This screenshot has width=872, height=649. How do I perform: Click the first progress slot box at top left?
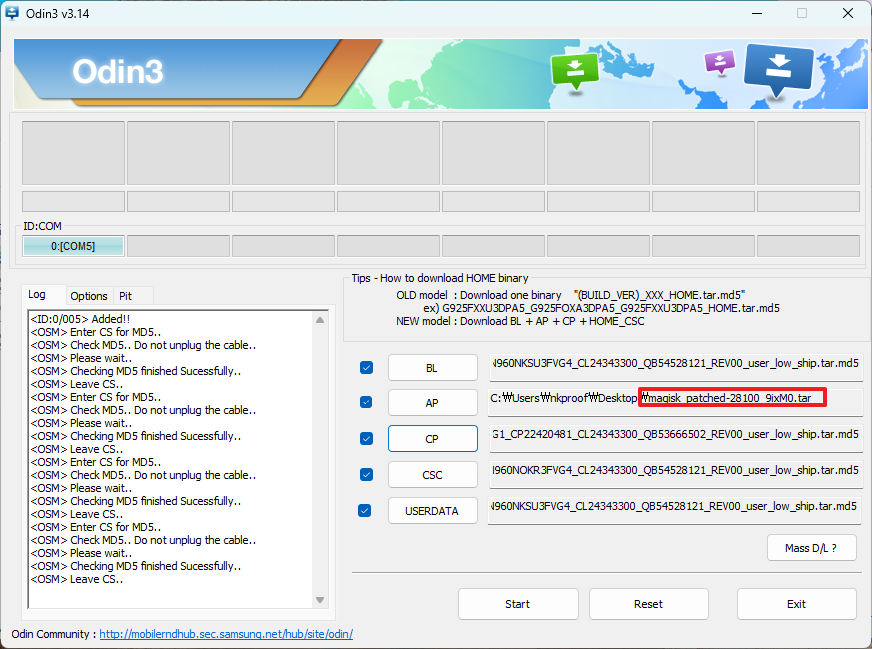point(73,153)
